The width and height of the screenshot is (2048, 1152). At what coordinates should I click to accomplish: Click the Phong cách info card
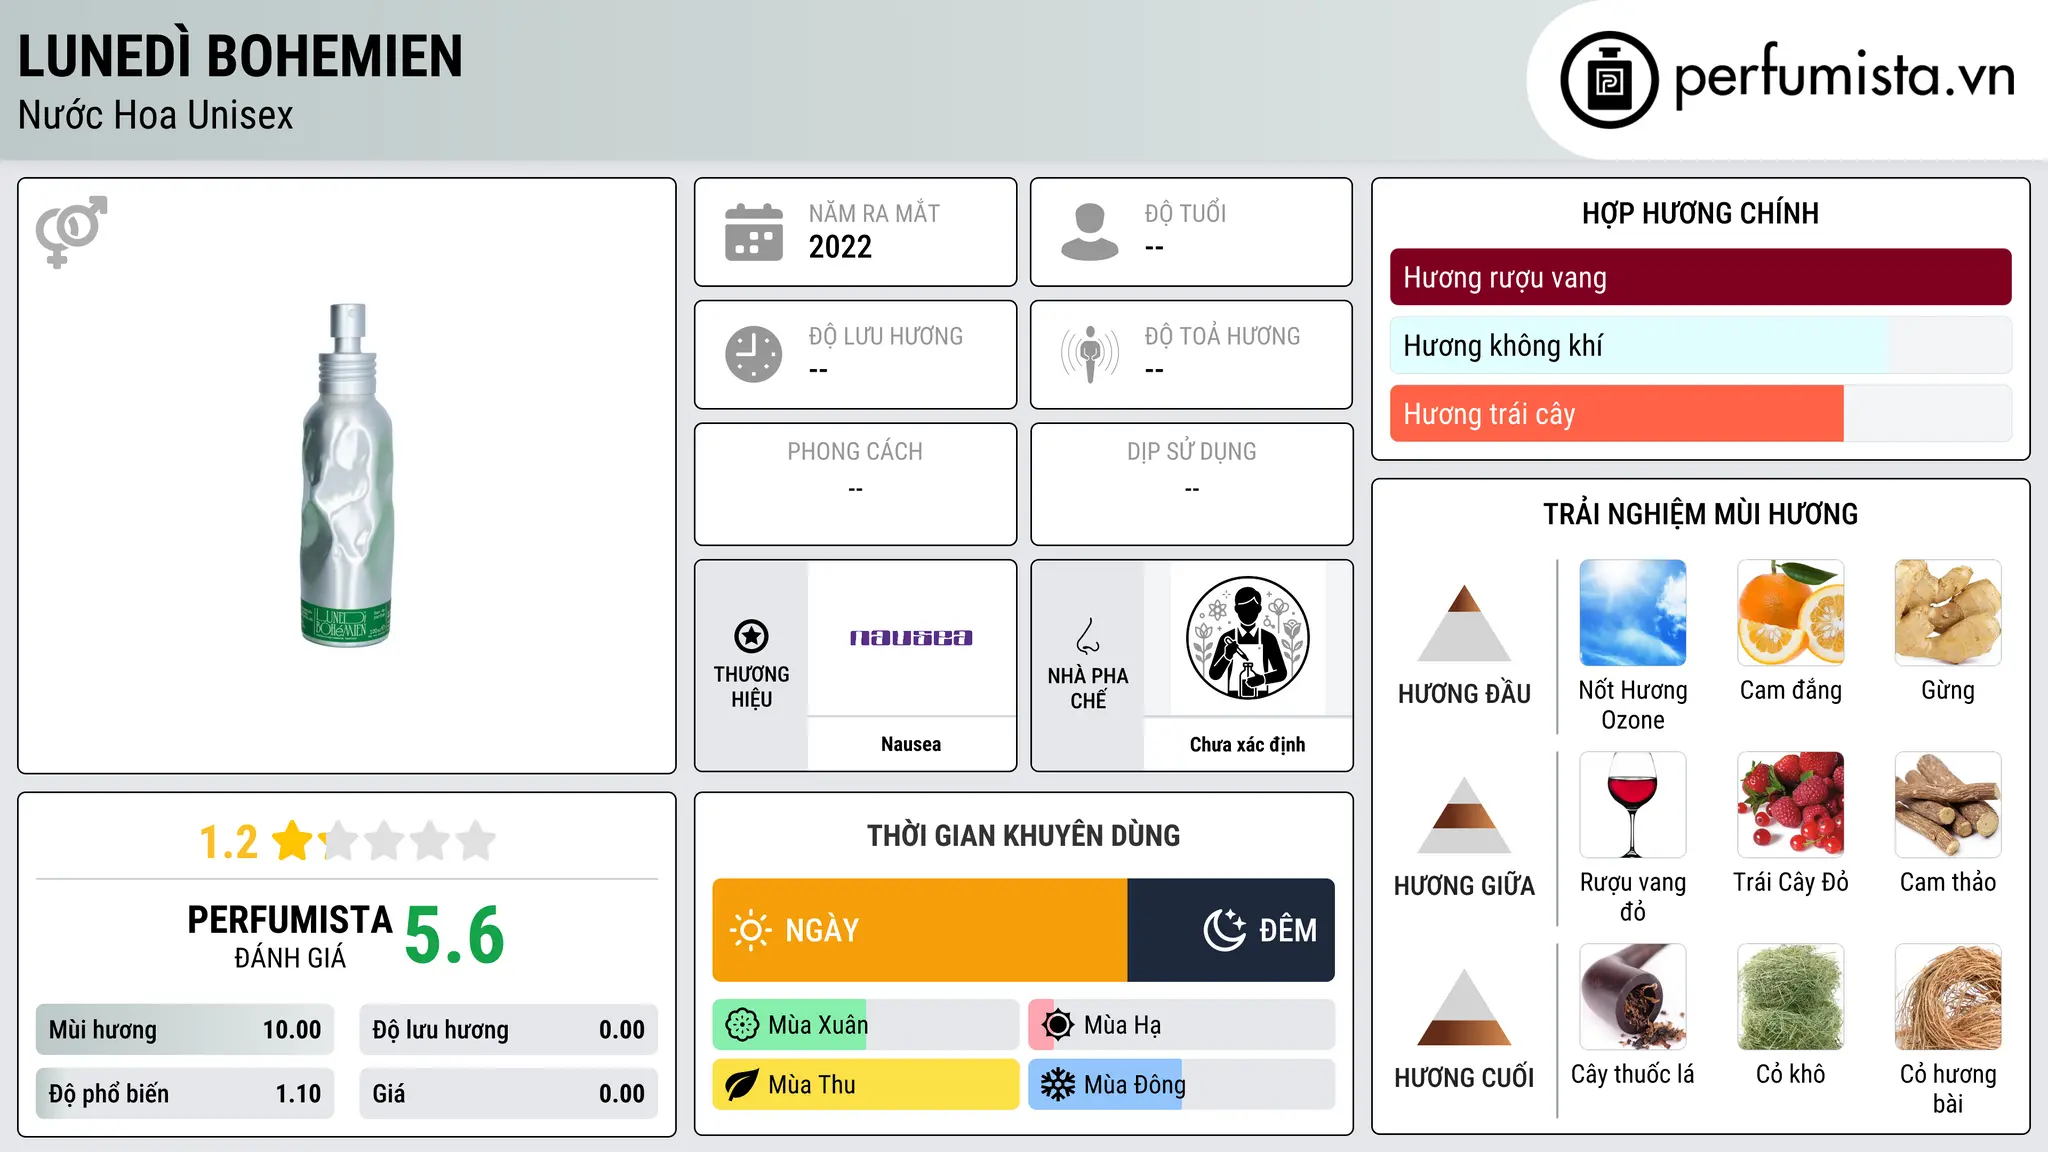[855, 484]
